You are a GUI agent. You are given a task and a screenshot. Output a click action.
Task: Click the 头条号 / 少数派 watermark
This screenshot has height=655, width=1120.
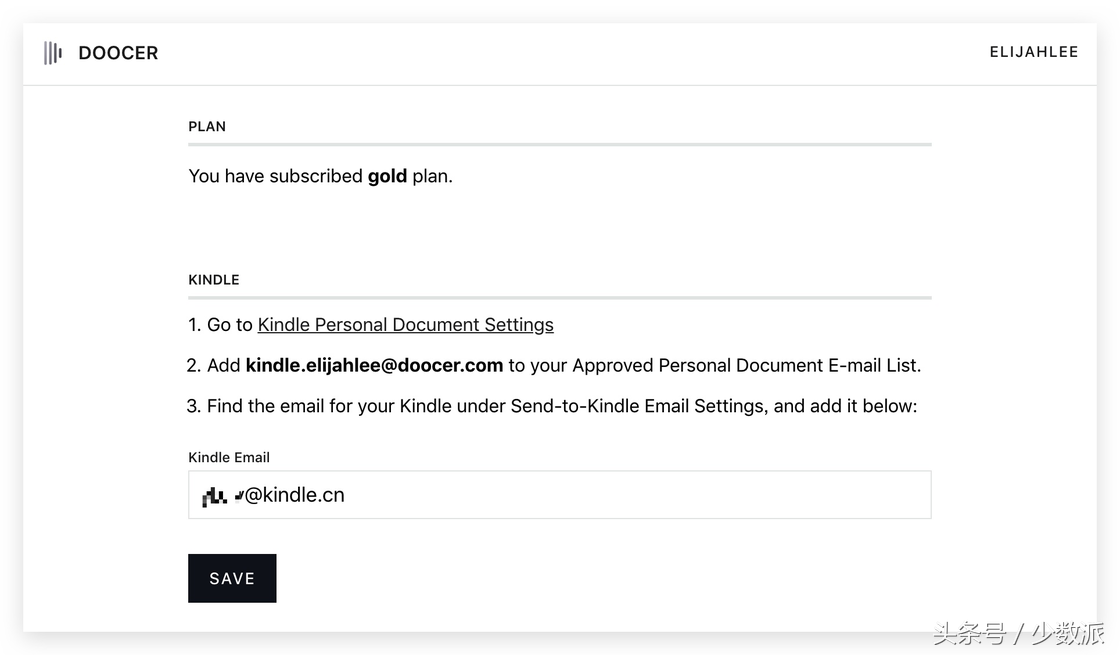coord(1019,633)
